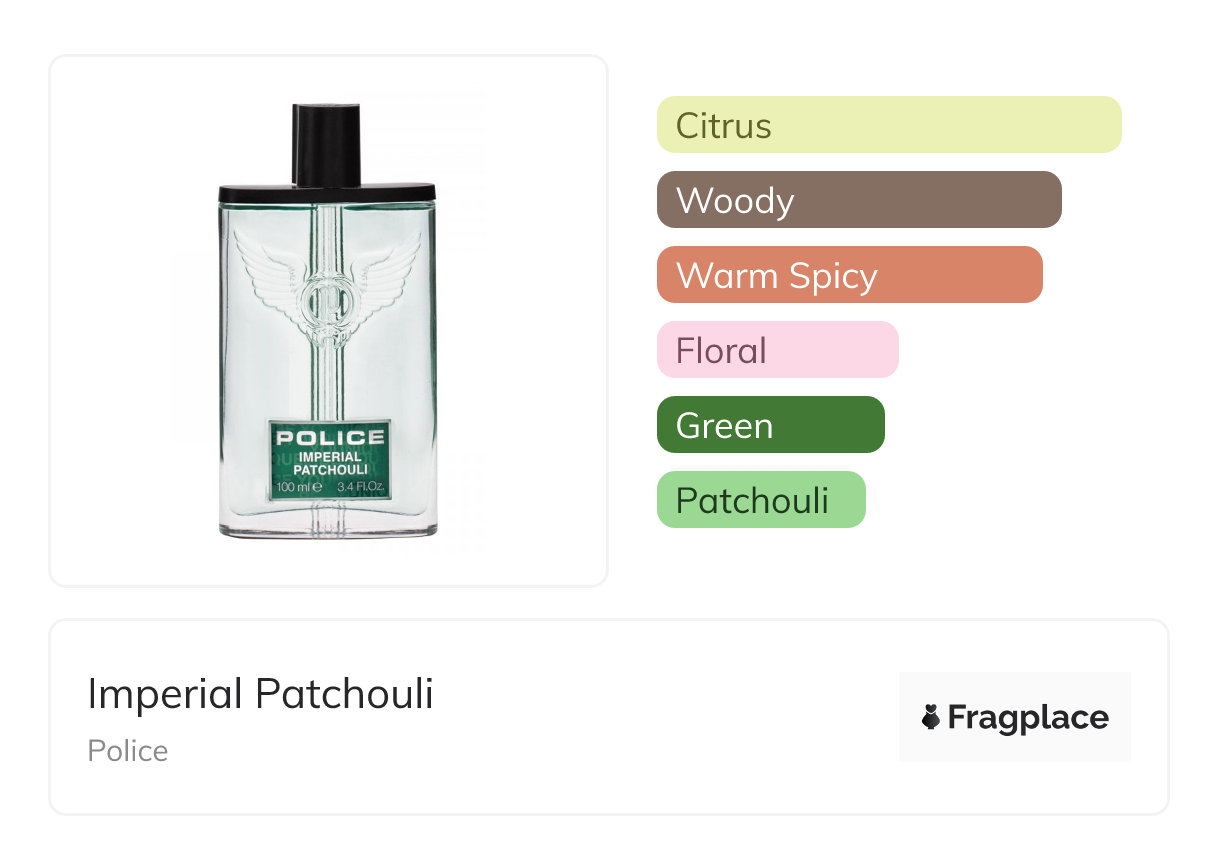Open the Fragplace logo text
This screenshot has width=1218, height=864.
[x=1028, y=718]
